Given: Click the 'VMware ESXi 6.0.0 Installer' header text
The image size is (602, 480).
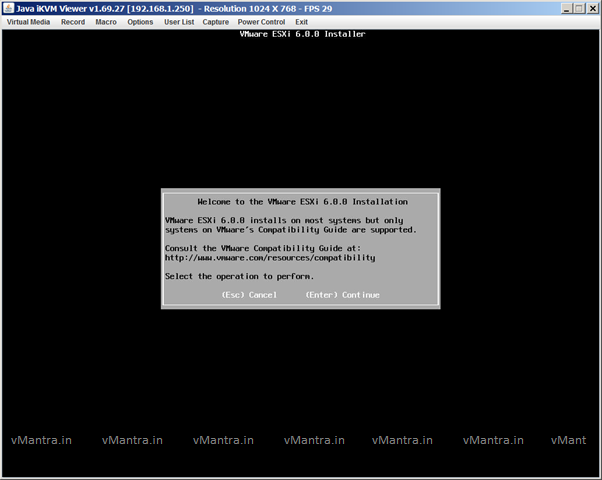Looking at the screenshot, I should 302,34.
